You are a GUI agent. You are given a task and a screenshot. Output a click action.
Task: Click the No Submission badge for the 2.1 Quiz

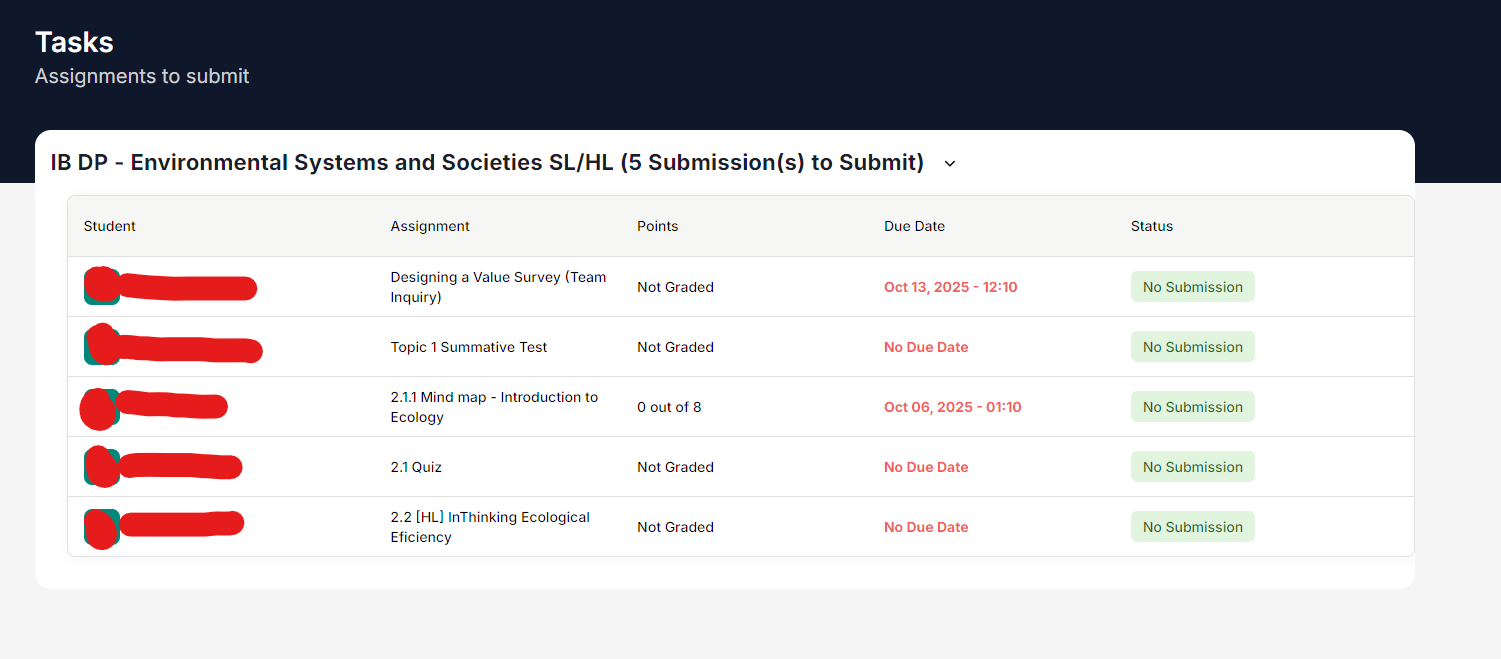1192,467
